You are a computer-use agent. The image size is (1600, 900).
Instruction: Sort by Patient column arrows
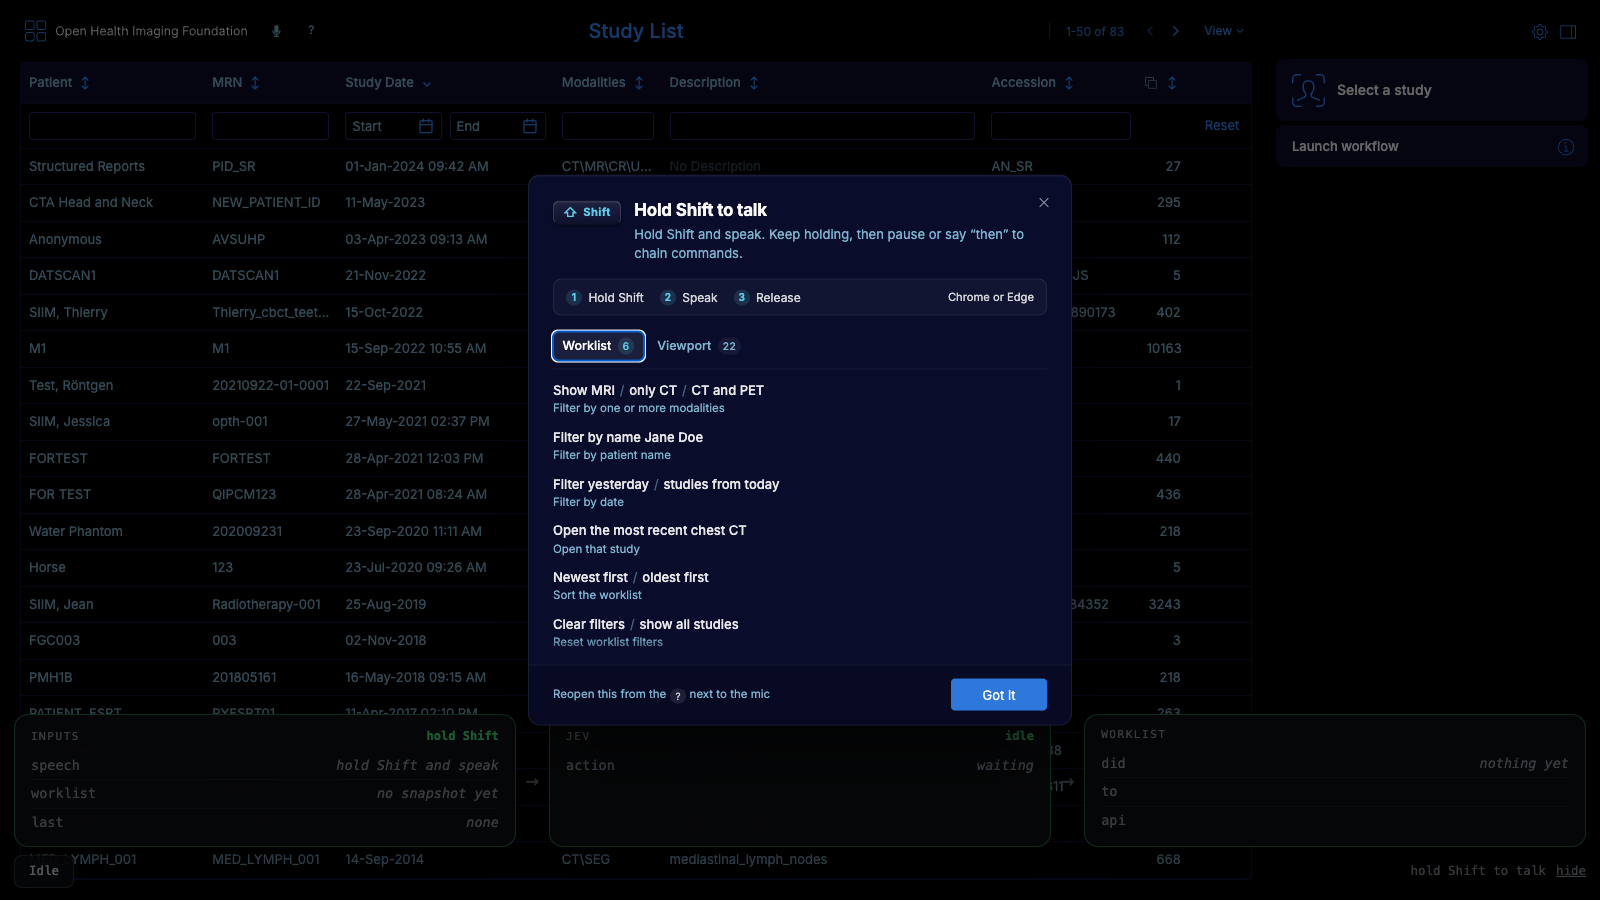(x=85, y=83)
